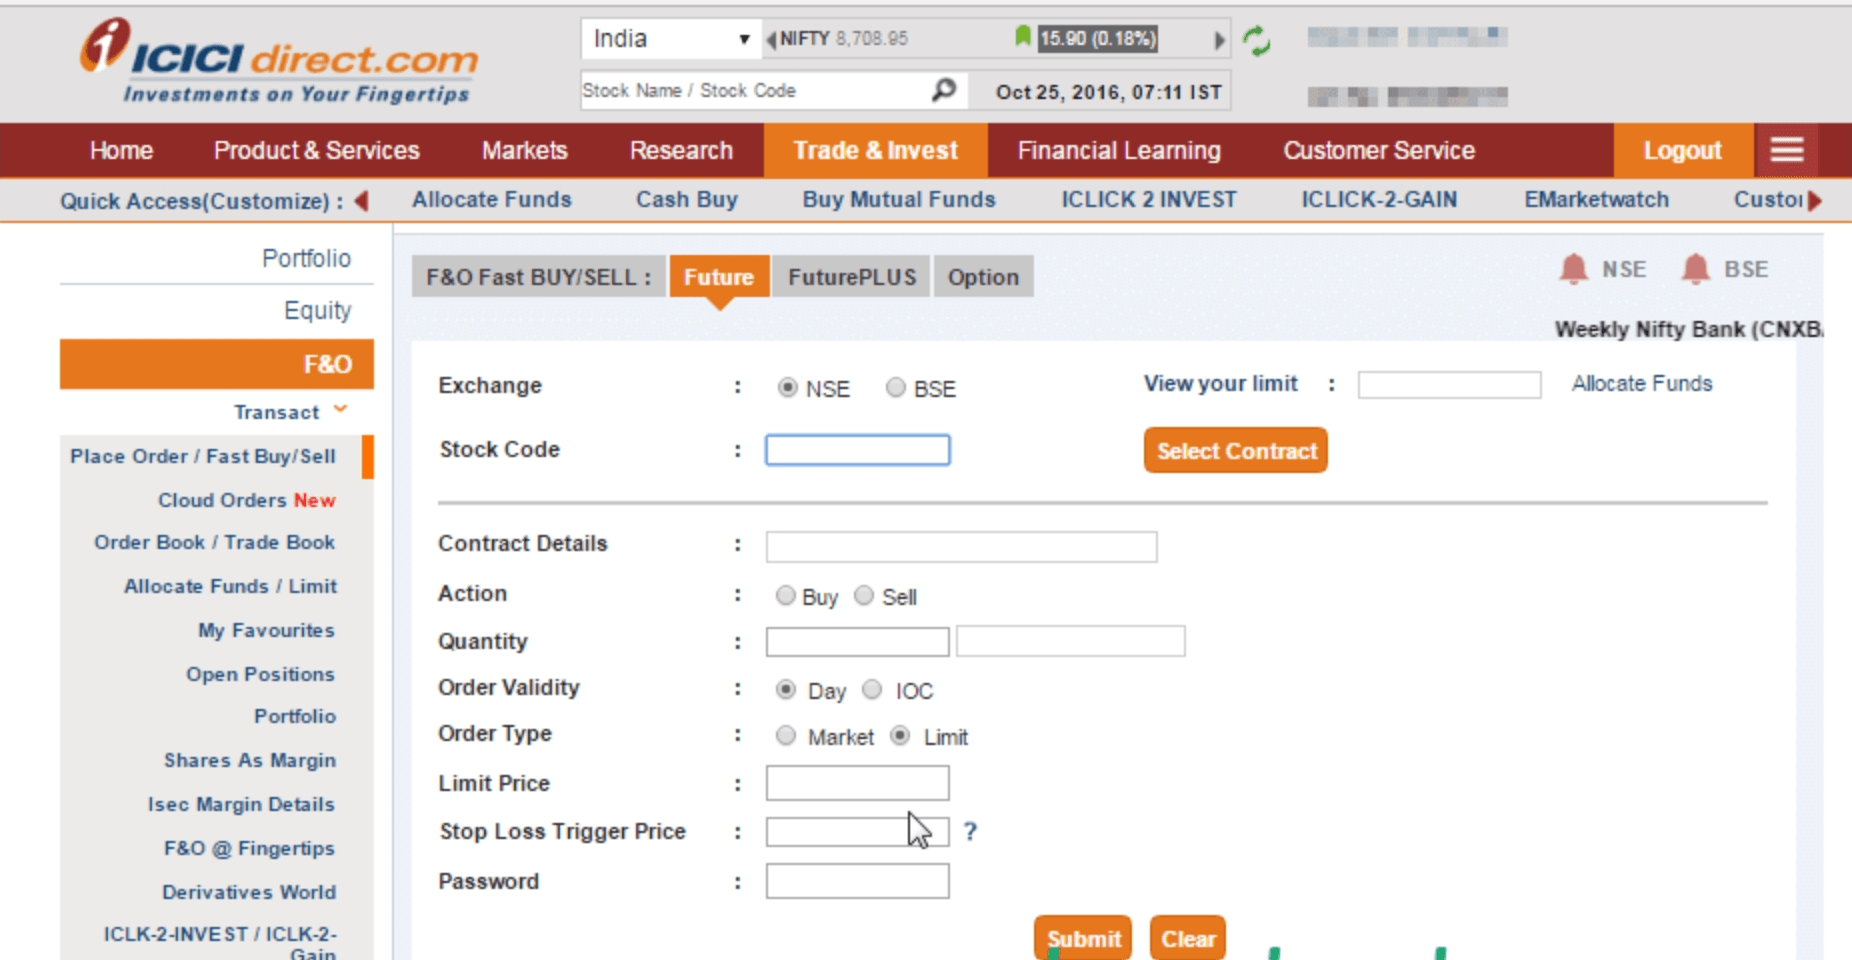The height and width of the screenshot is (960, 1852).
Task: Choose the Sell action radio button
Action: pyautogui.click(x=864, y=596)
